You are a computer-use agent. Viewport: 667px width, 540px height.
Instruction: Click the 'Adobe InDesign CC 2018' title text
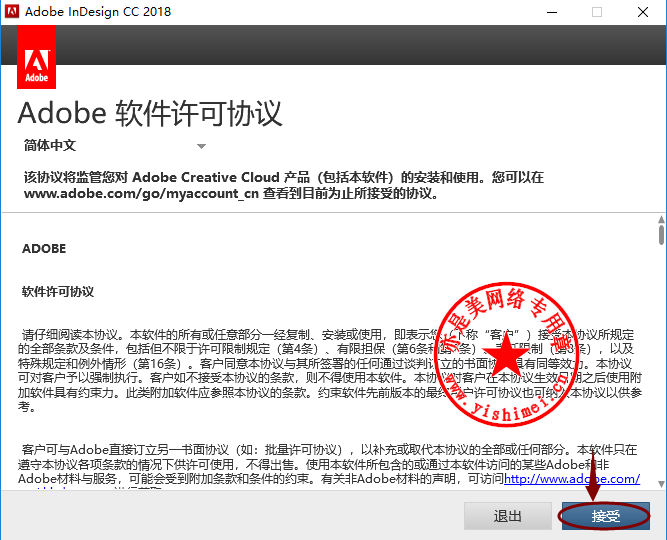coord(98,11)
